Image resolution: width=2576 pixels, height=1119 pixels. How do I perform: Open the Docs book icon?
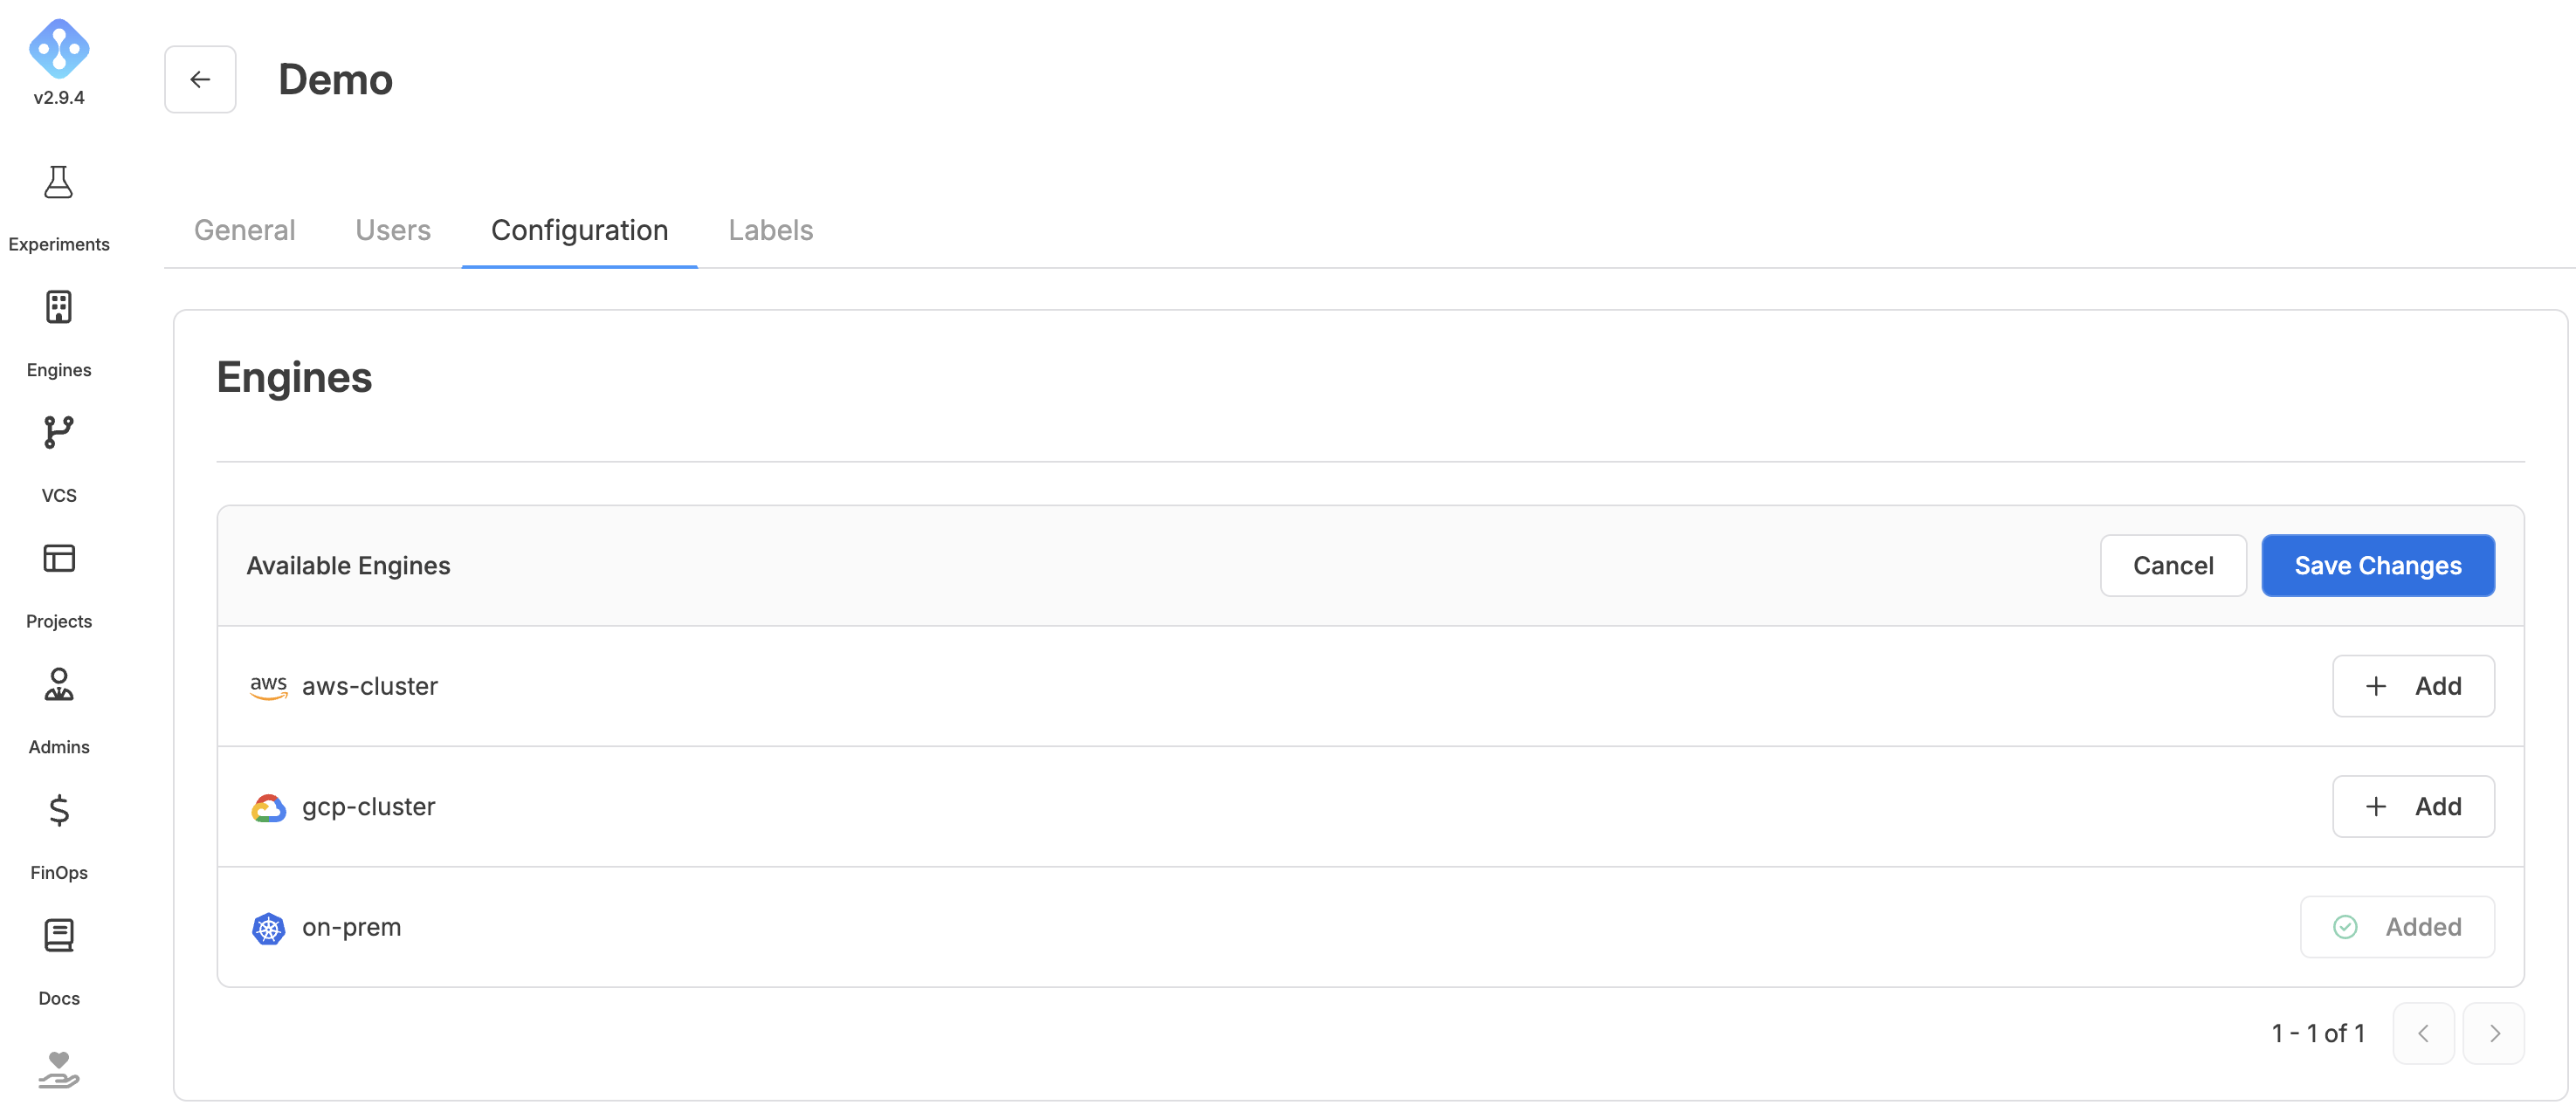[59, 936]
